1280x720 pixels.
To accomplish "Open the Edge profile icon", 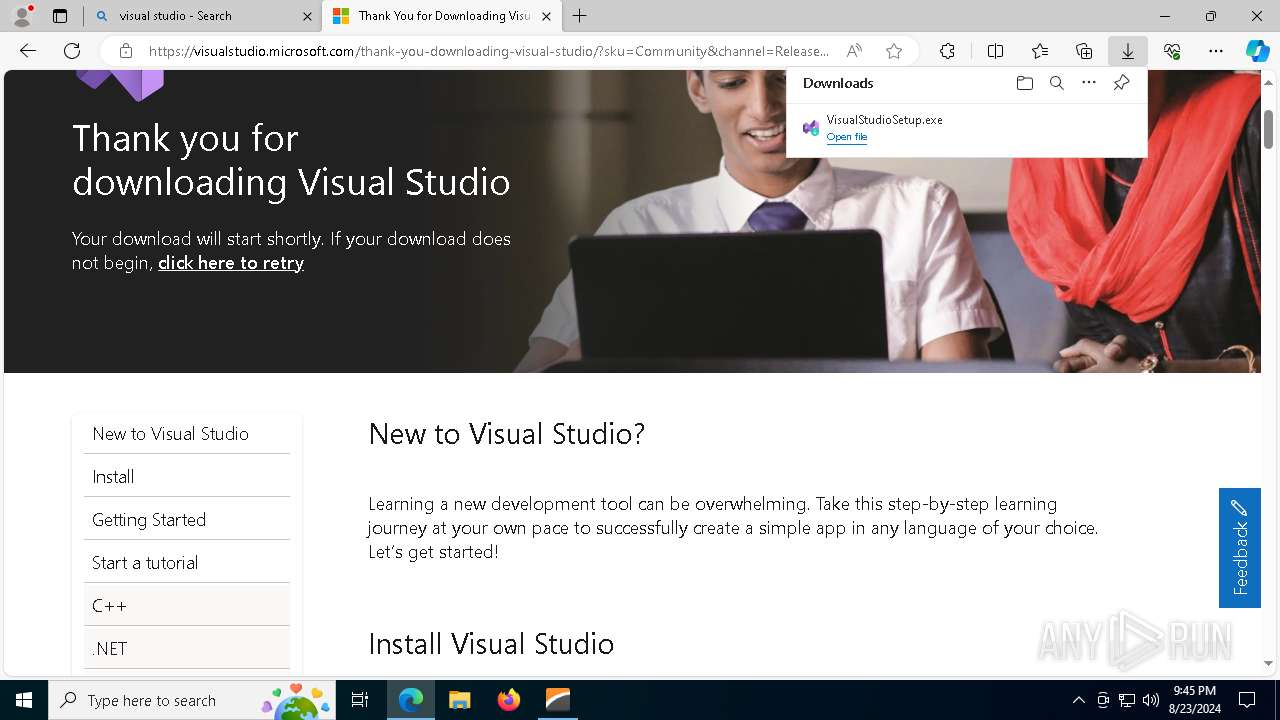I will [22, 16].
